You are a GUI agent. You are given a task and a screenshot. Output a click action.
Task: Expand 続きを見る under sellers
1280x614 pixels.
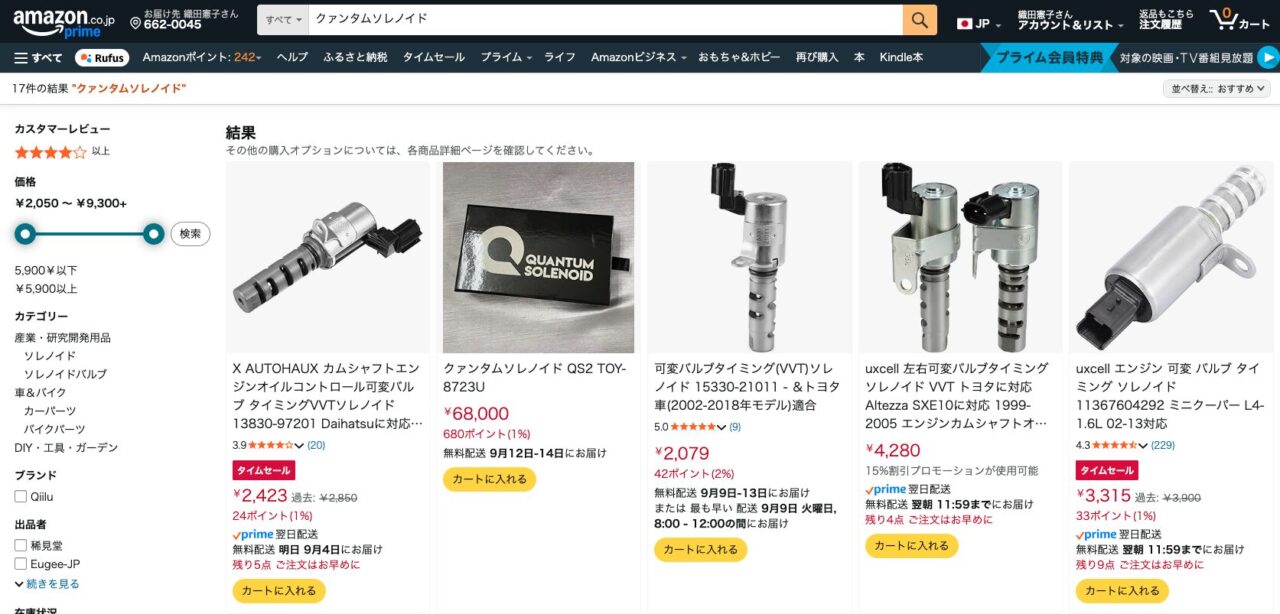(47, 584)
